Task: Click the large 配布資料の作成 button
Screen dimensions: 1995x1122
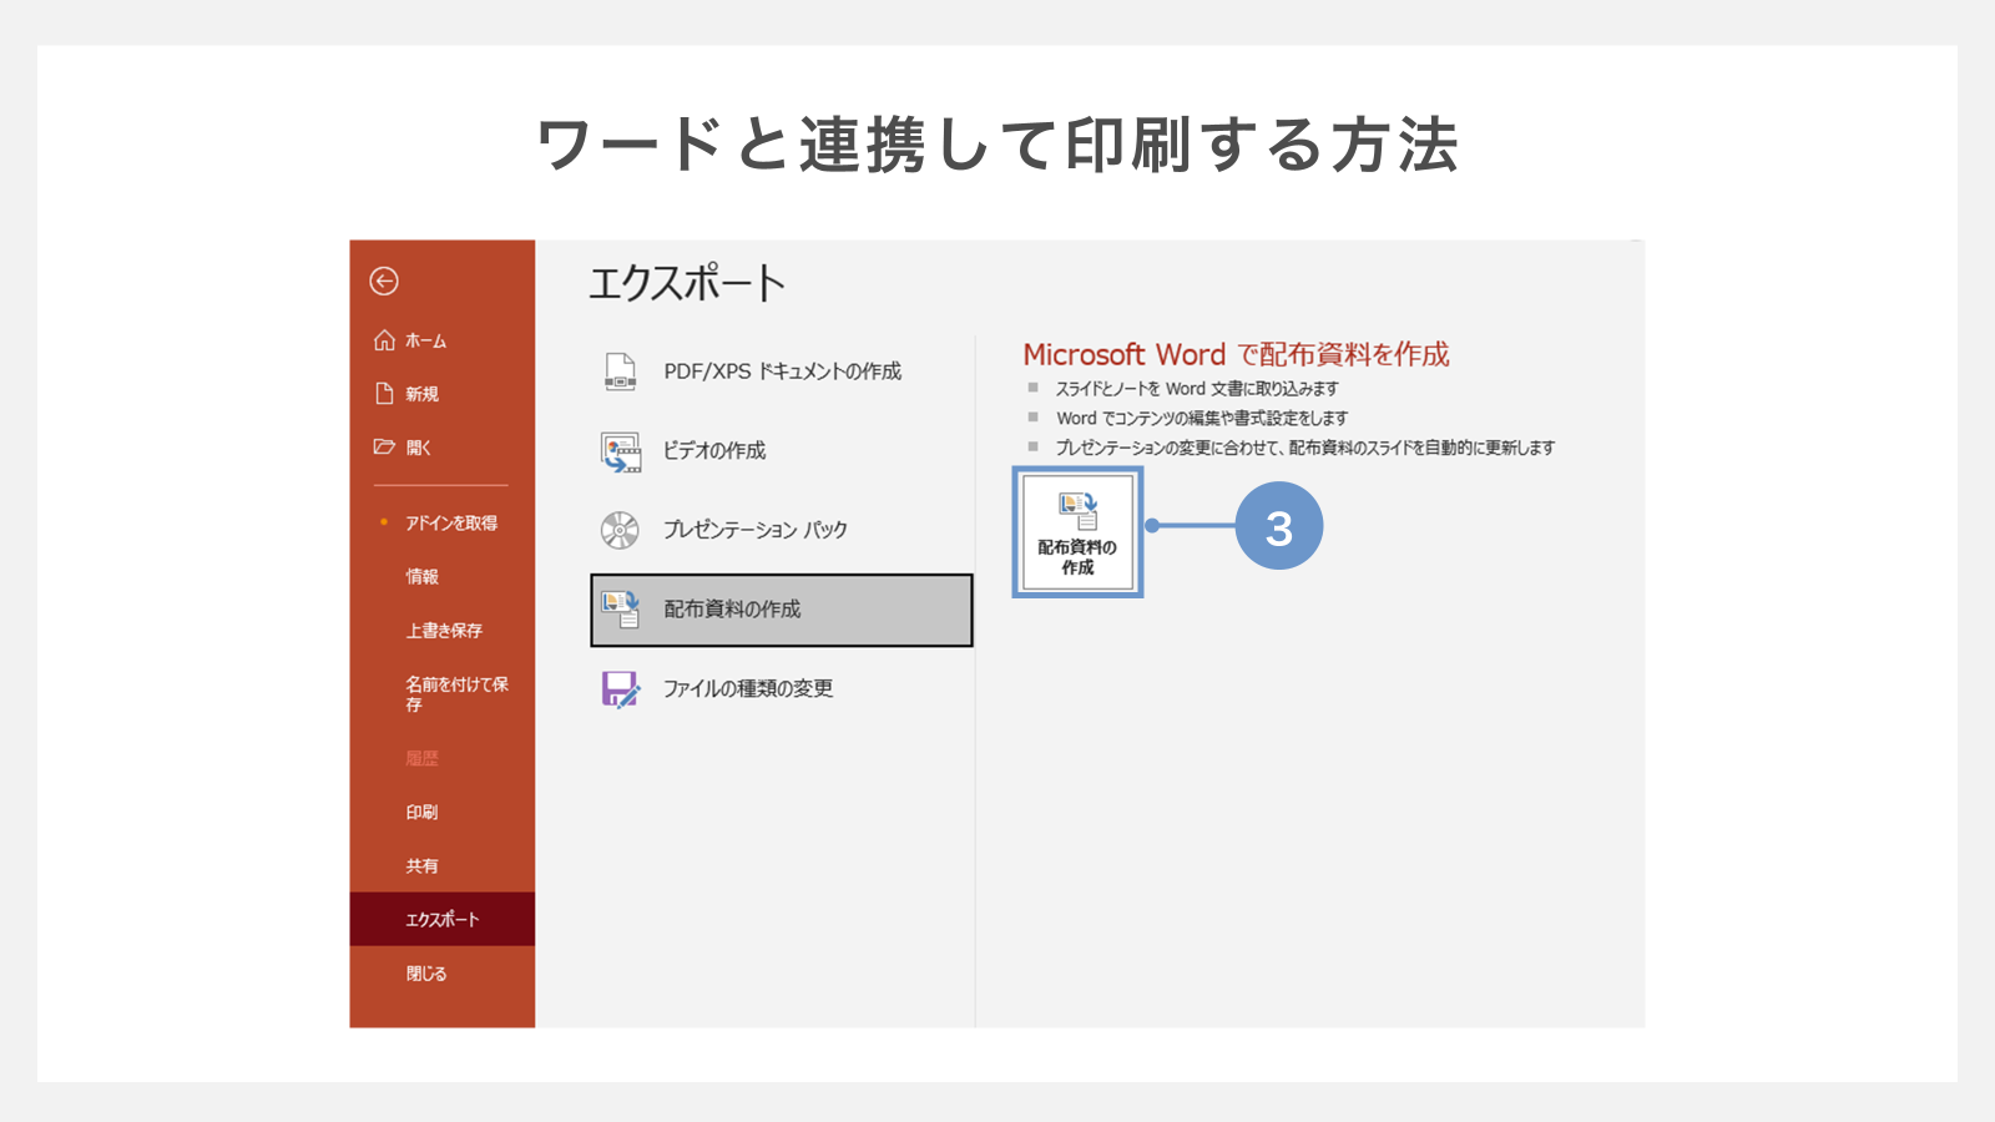Action: click(x=1077, y=532)
